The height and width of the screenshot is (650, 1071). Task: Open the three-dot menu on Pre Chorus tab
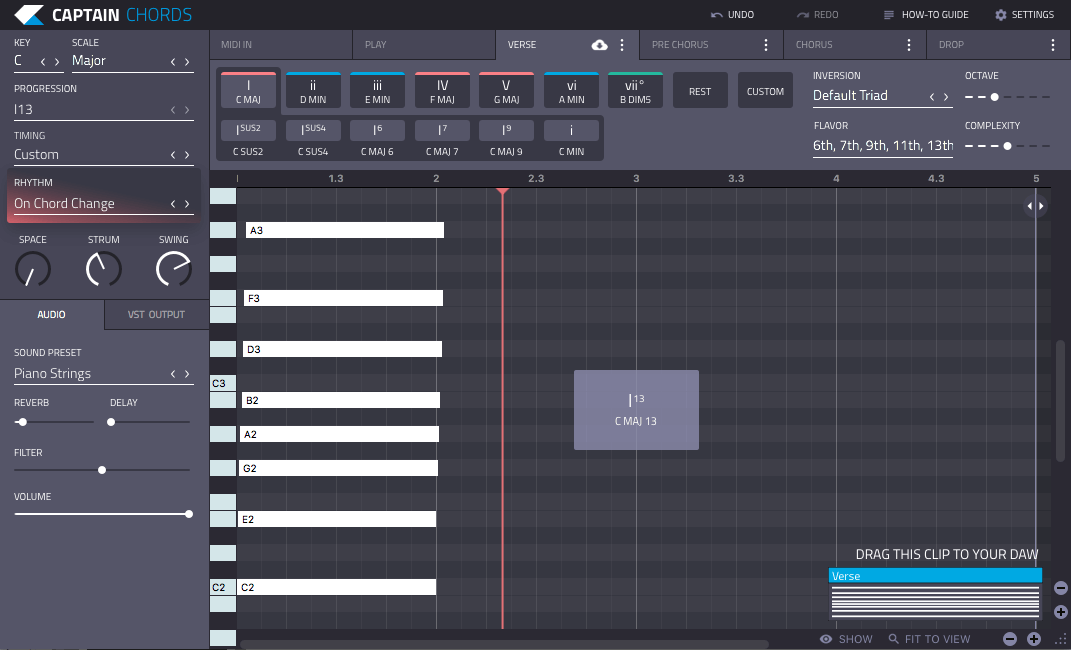pos(766,45)
